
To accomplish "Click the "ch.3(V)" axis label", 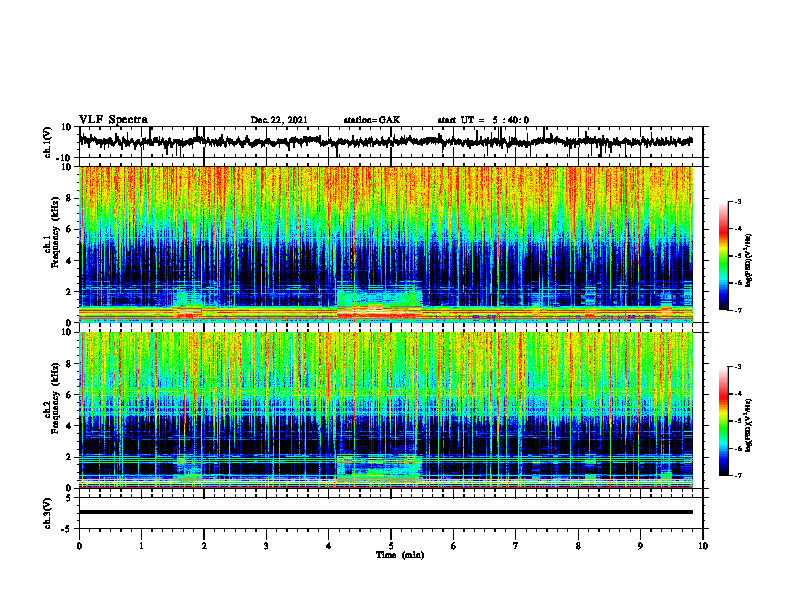I will (48, 513).
